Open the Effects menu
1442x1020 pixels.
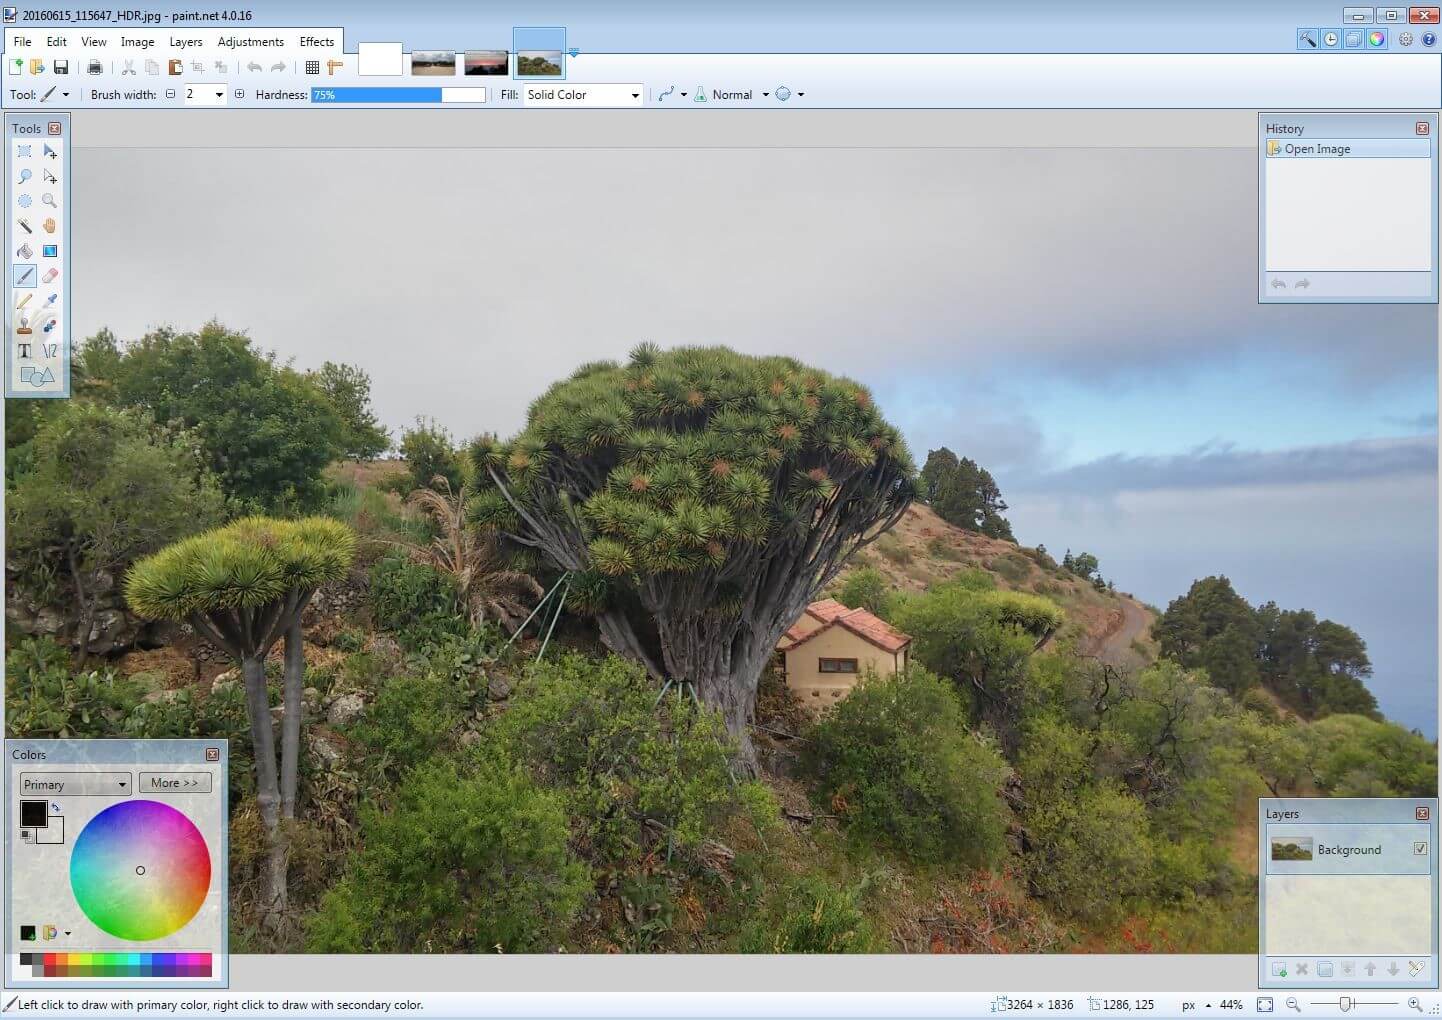tap(316, 42)
